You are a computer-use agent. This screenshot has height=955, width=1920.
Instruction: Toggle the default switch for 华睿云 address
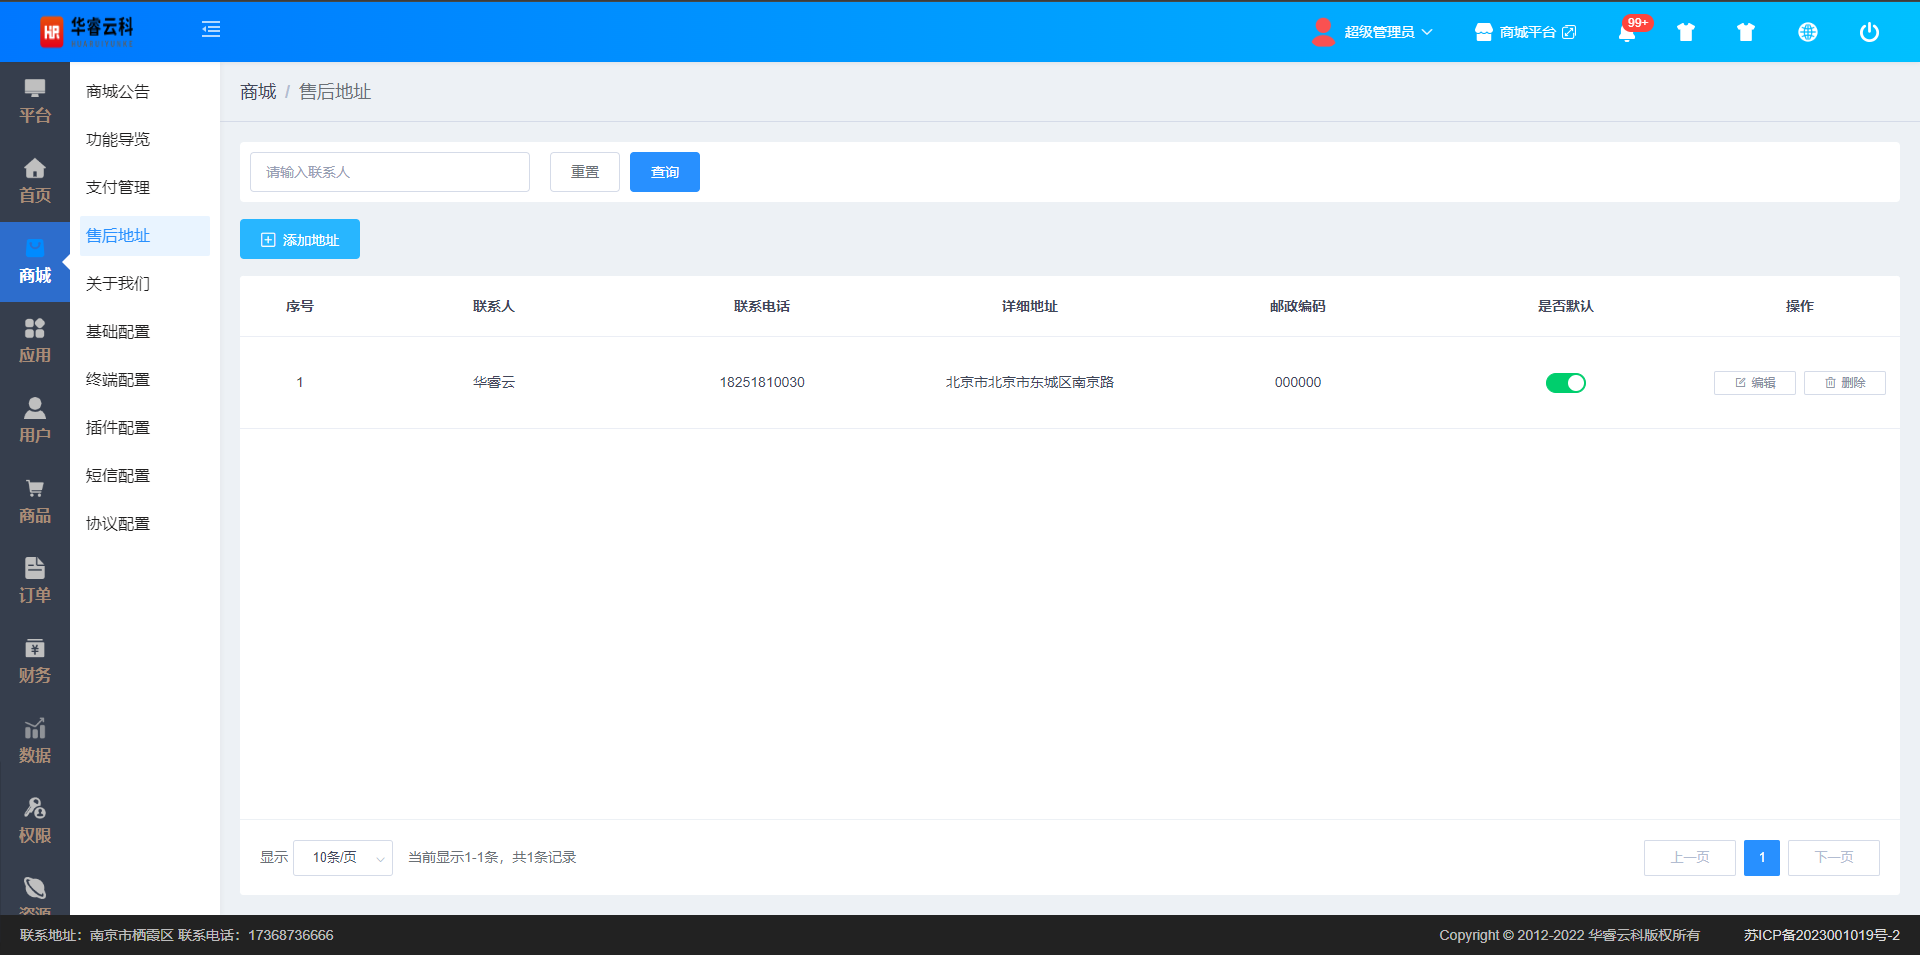(1565, 383)
